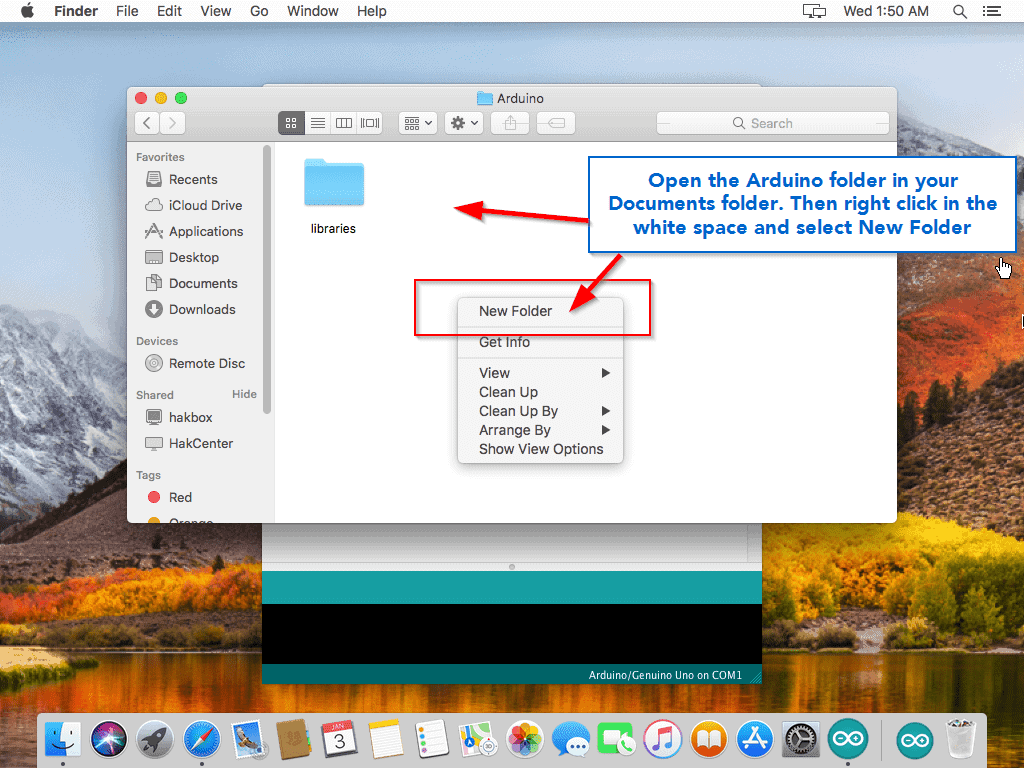Open the Window menu
Image resolution: width=1024 pixels, height=768 pixels.
[x=313, y=11]
